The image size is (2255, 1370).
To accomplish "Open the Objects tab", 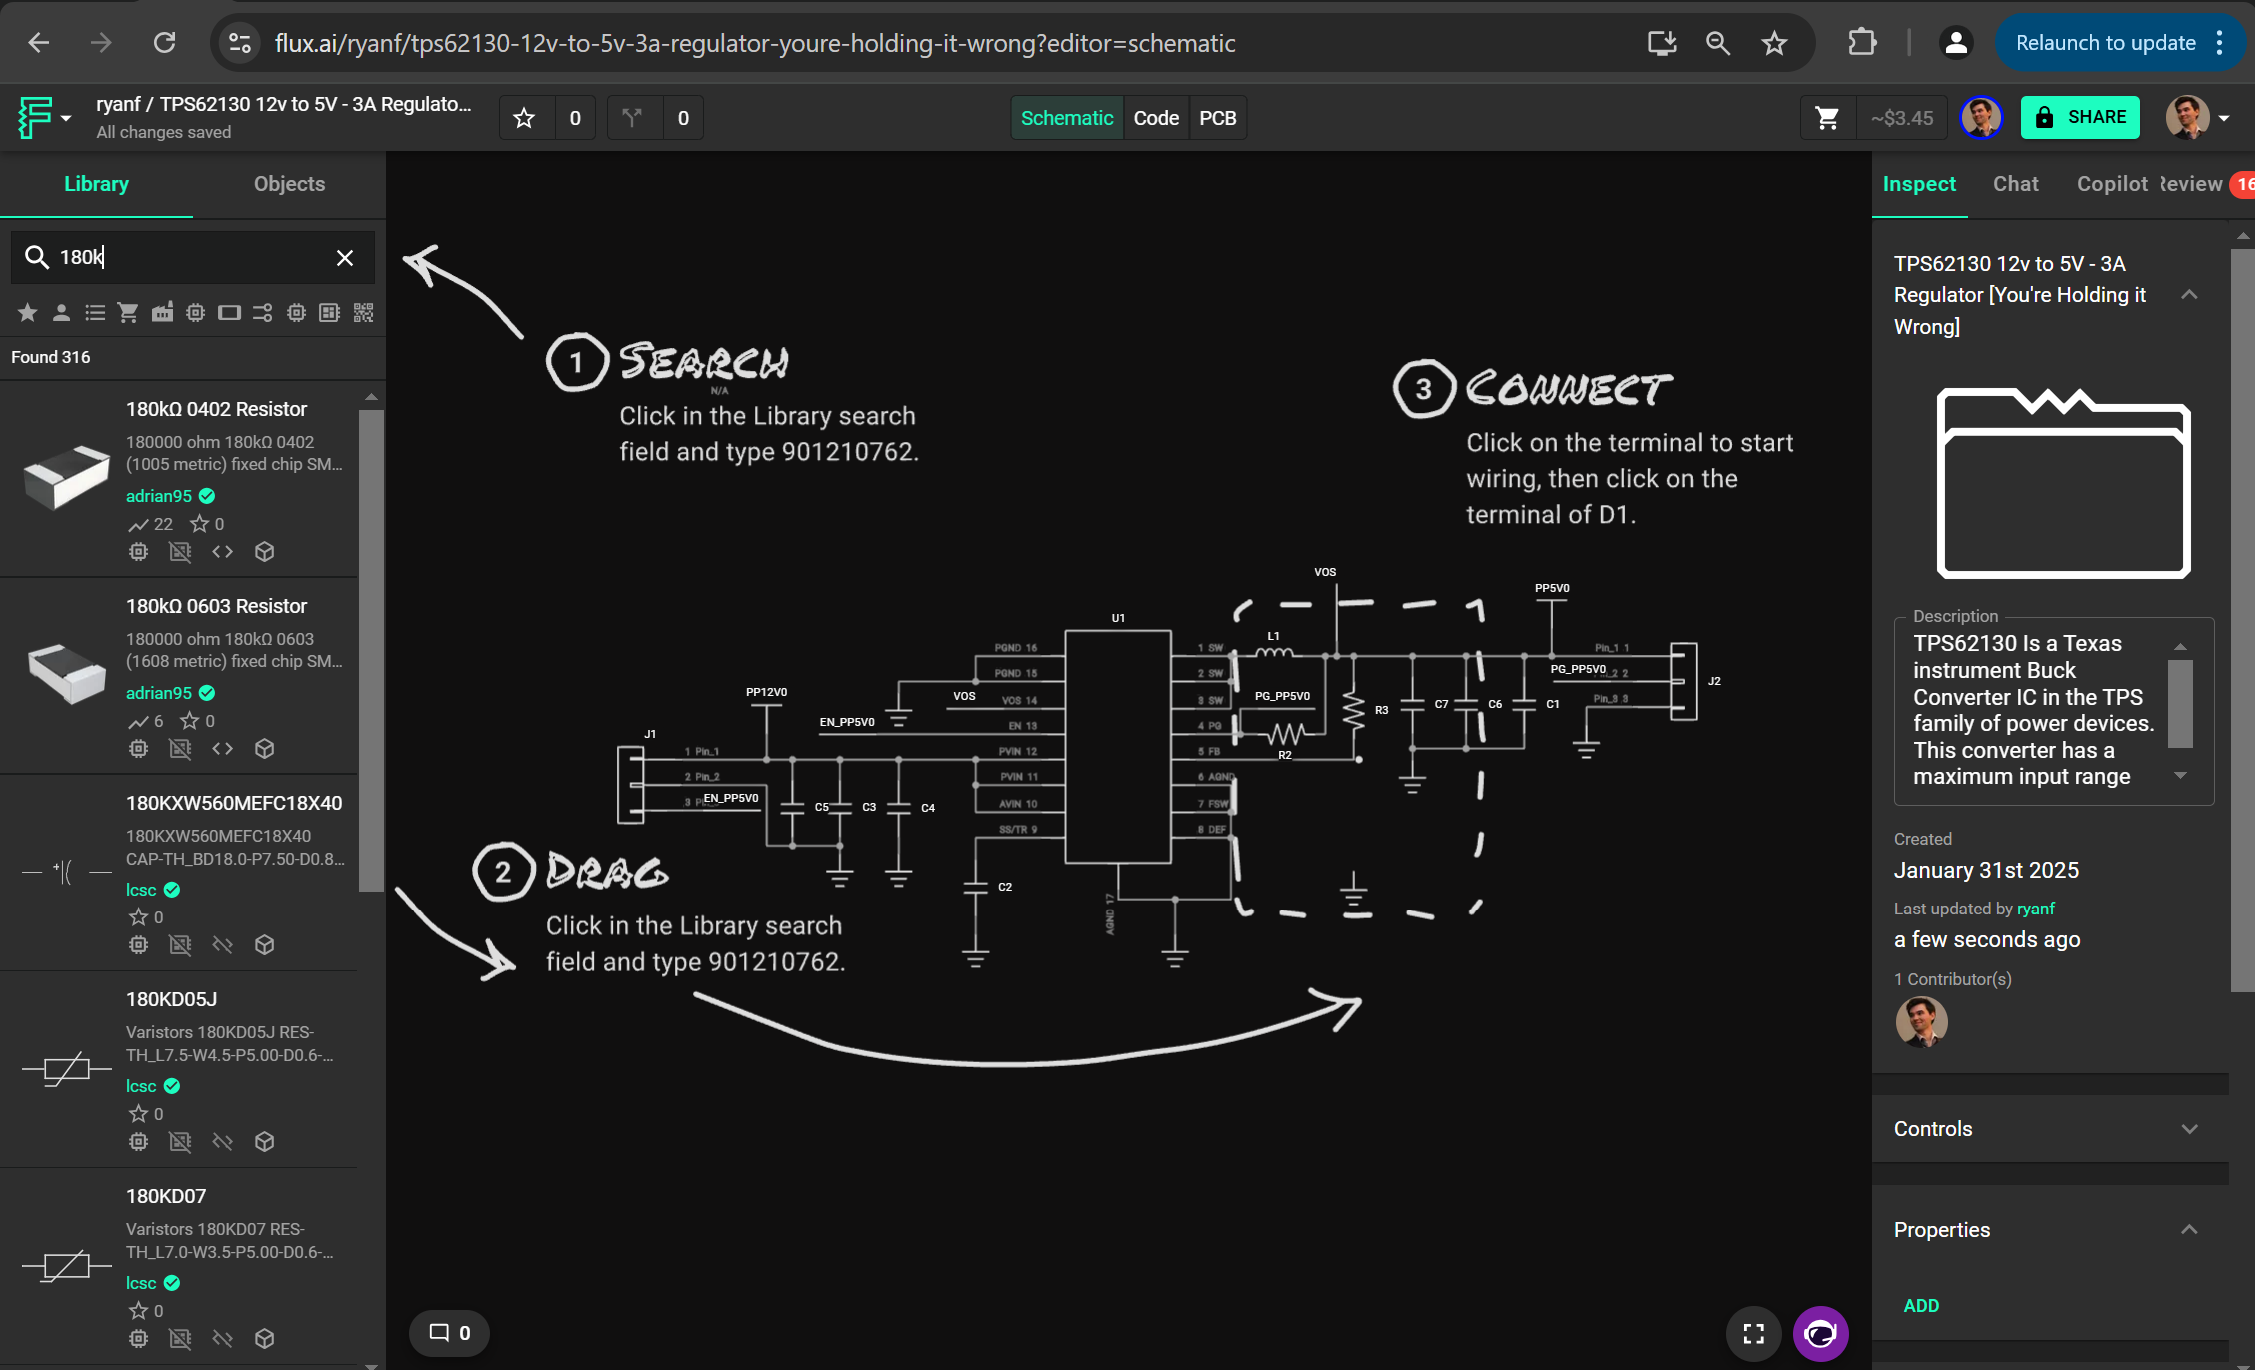I will tap(289, 184).
